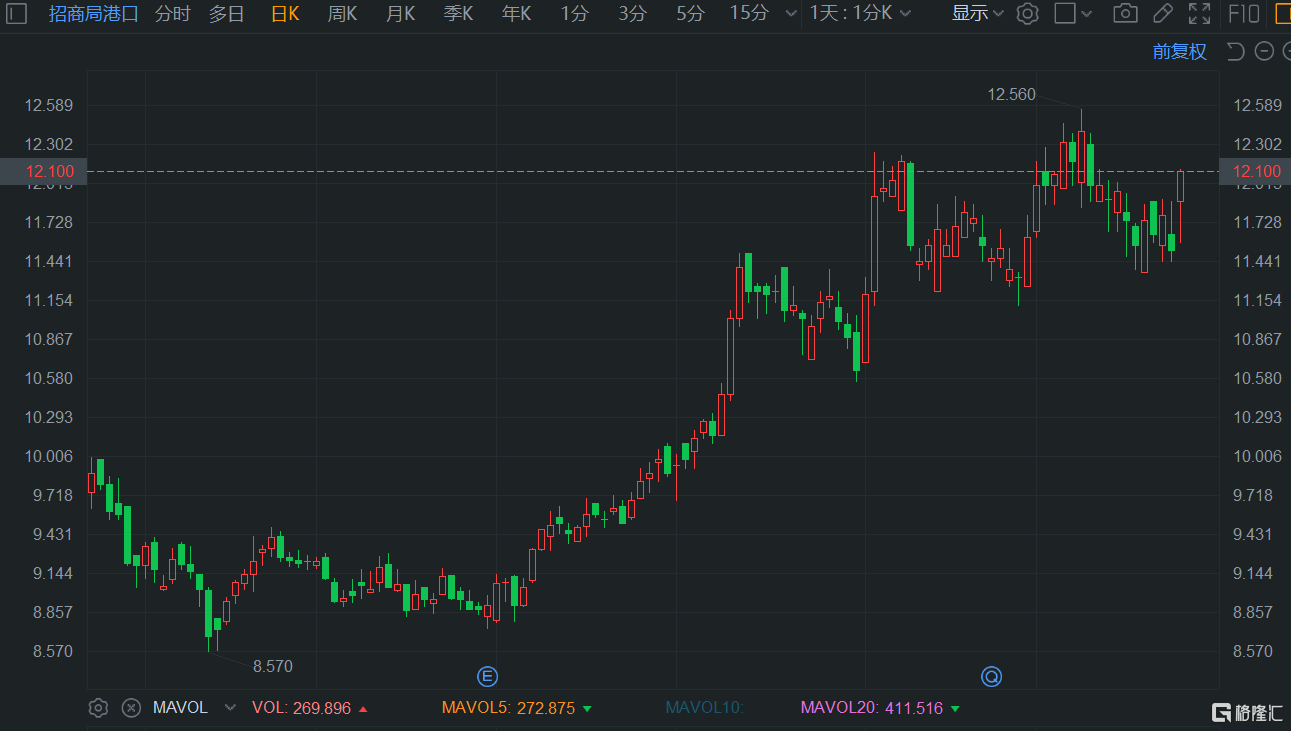1291x731 pixels.
Task: Toggle the MAVOL20 line
Action: pyautogui.click(x=880, y=708)
